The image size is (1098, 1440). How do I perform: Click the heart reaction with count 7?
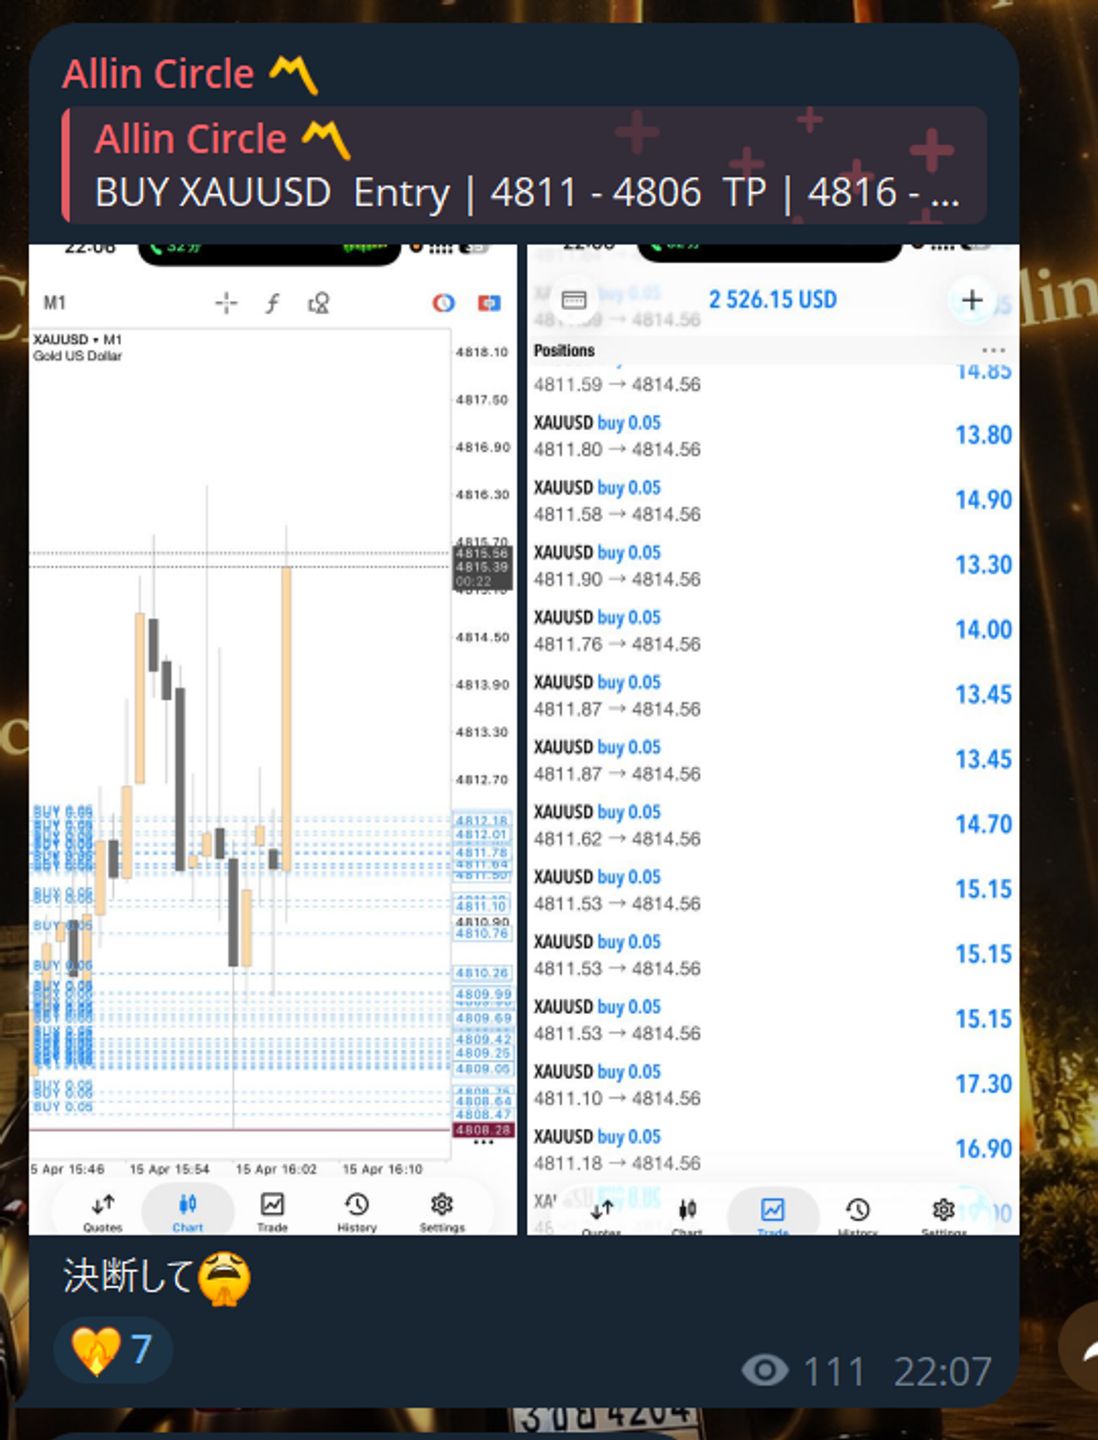coord(113,1350)
